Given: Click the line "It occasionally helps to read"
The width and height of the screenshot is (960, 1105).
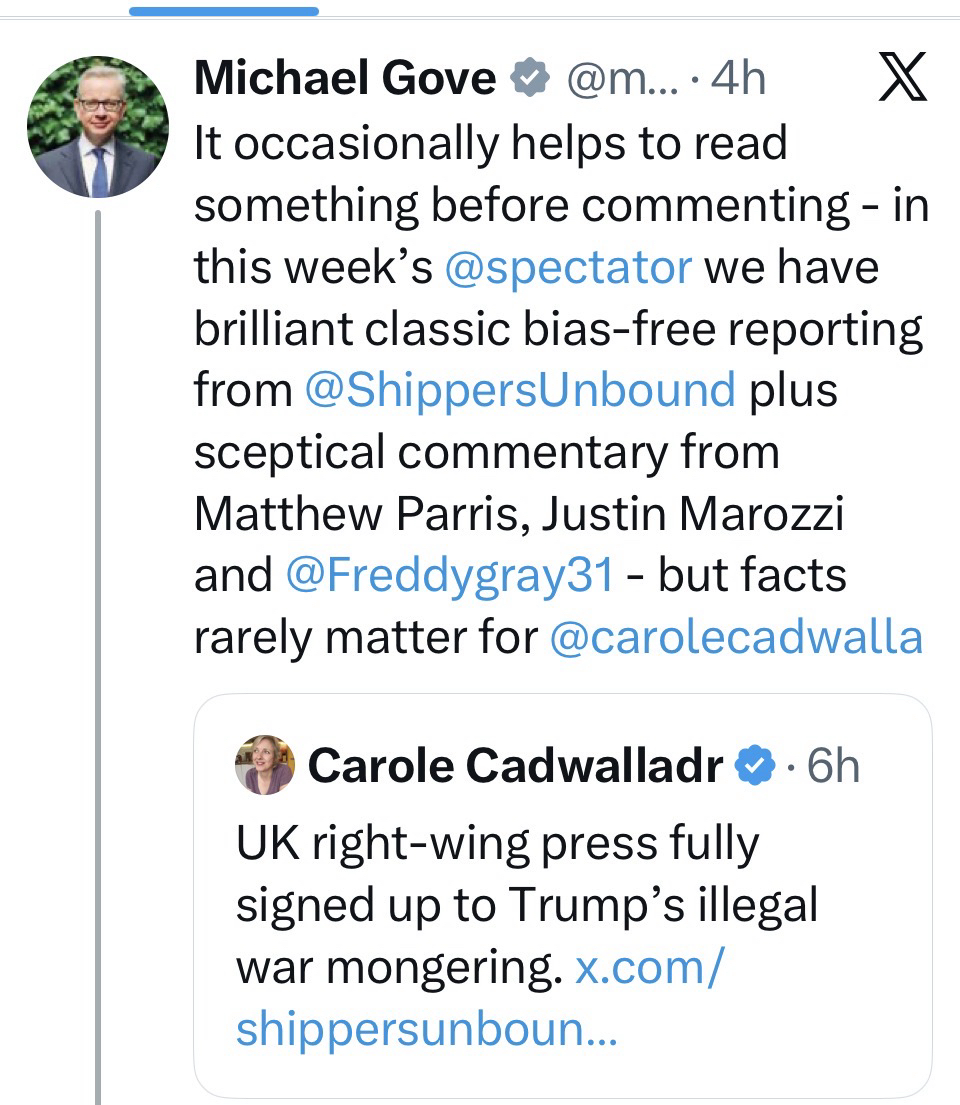Looking at the screenshot, I should 490,145.
